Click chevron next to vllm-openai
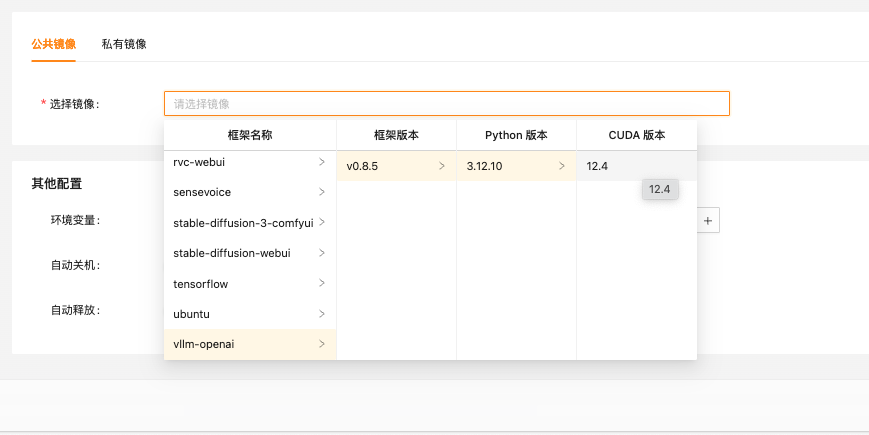Image resolution: width=869 pixels, height=435 pixels. coord(321,345)
